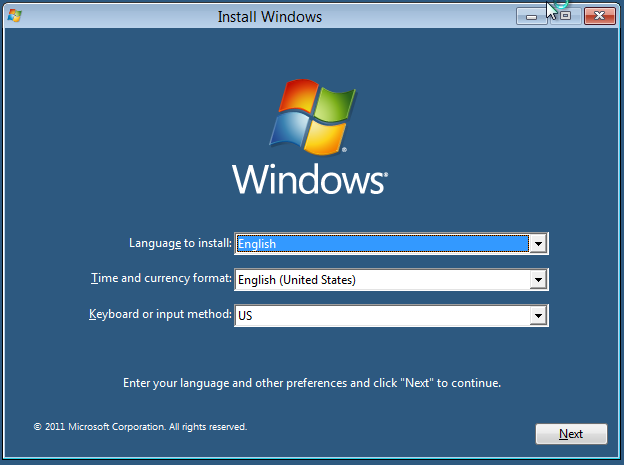The width and height of the screenshot is (624, 465).
Task: Click the Windows flag icon in title bar
Action: tap(15, 16)
